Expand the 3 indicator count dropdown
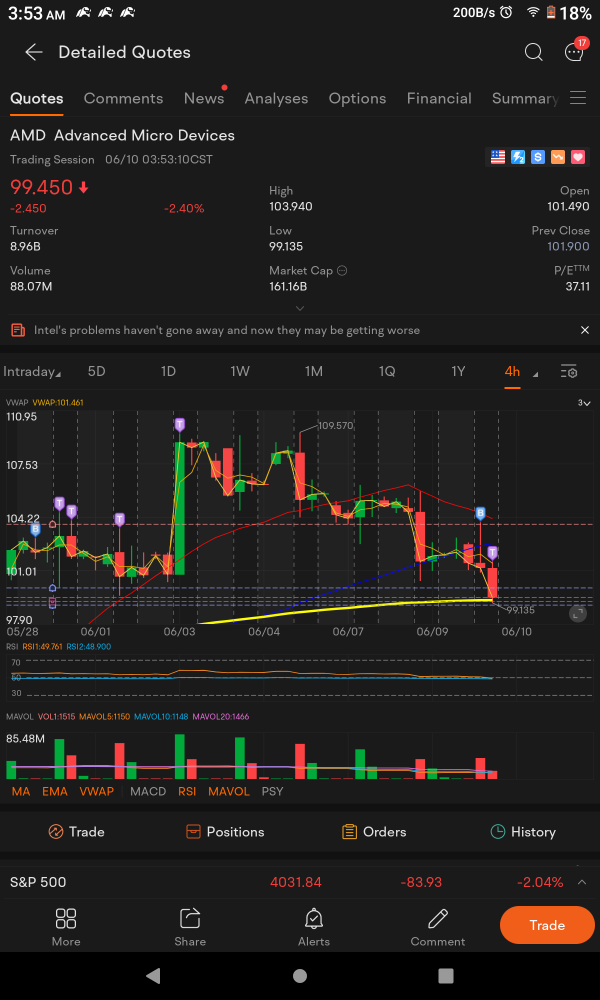The image size is (600, 1000). 584,403
